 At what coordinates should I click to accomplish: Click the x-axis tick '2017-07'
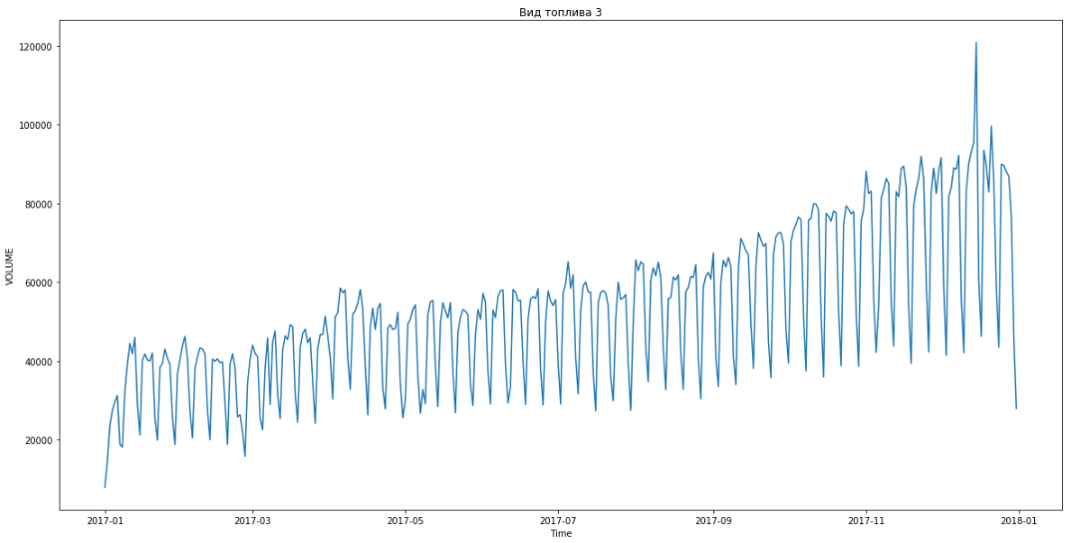(x=558, y=520)
